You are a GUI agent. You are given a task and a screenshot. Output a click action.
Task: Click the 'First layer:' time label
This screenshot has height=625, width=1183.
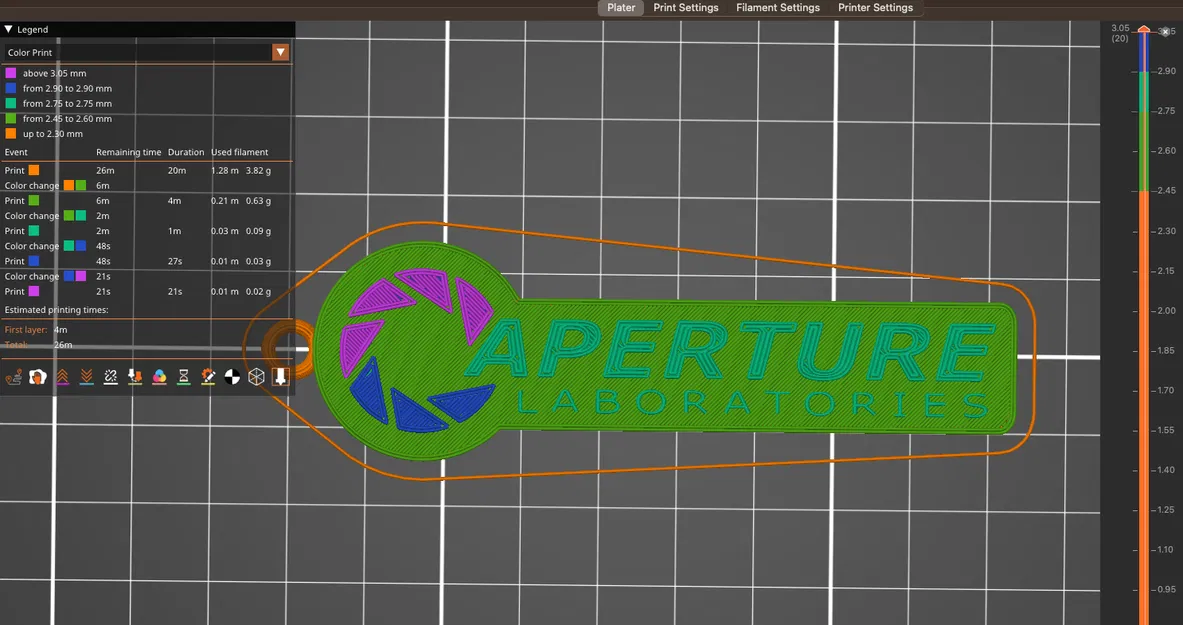tap(26, 330)
